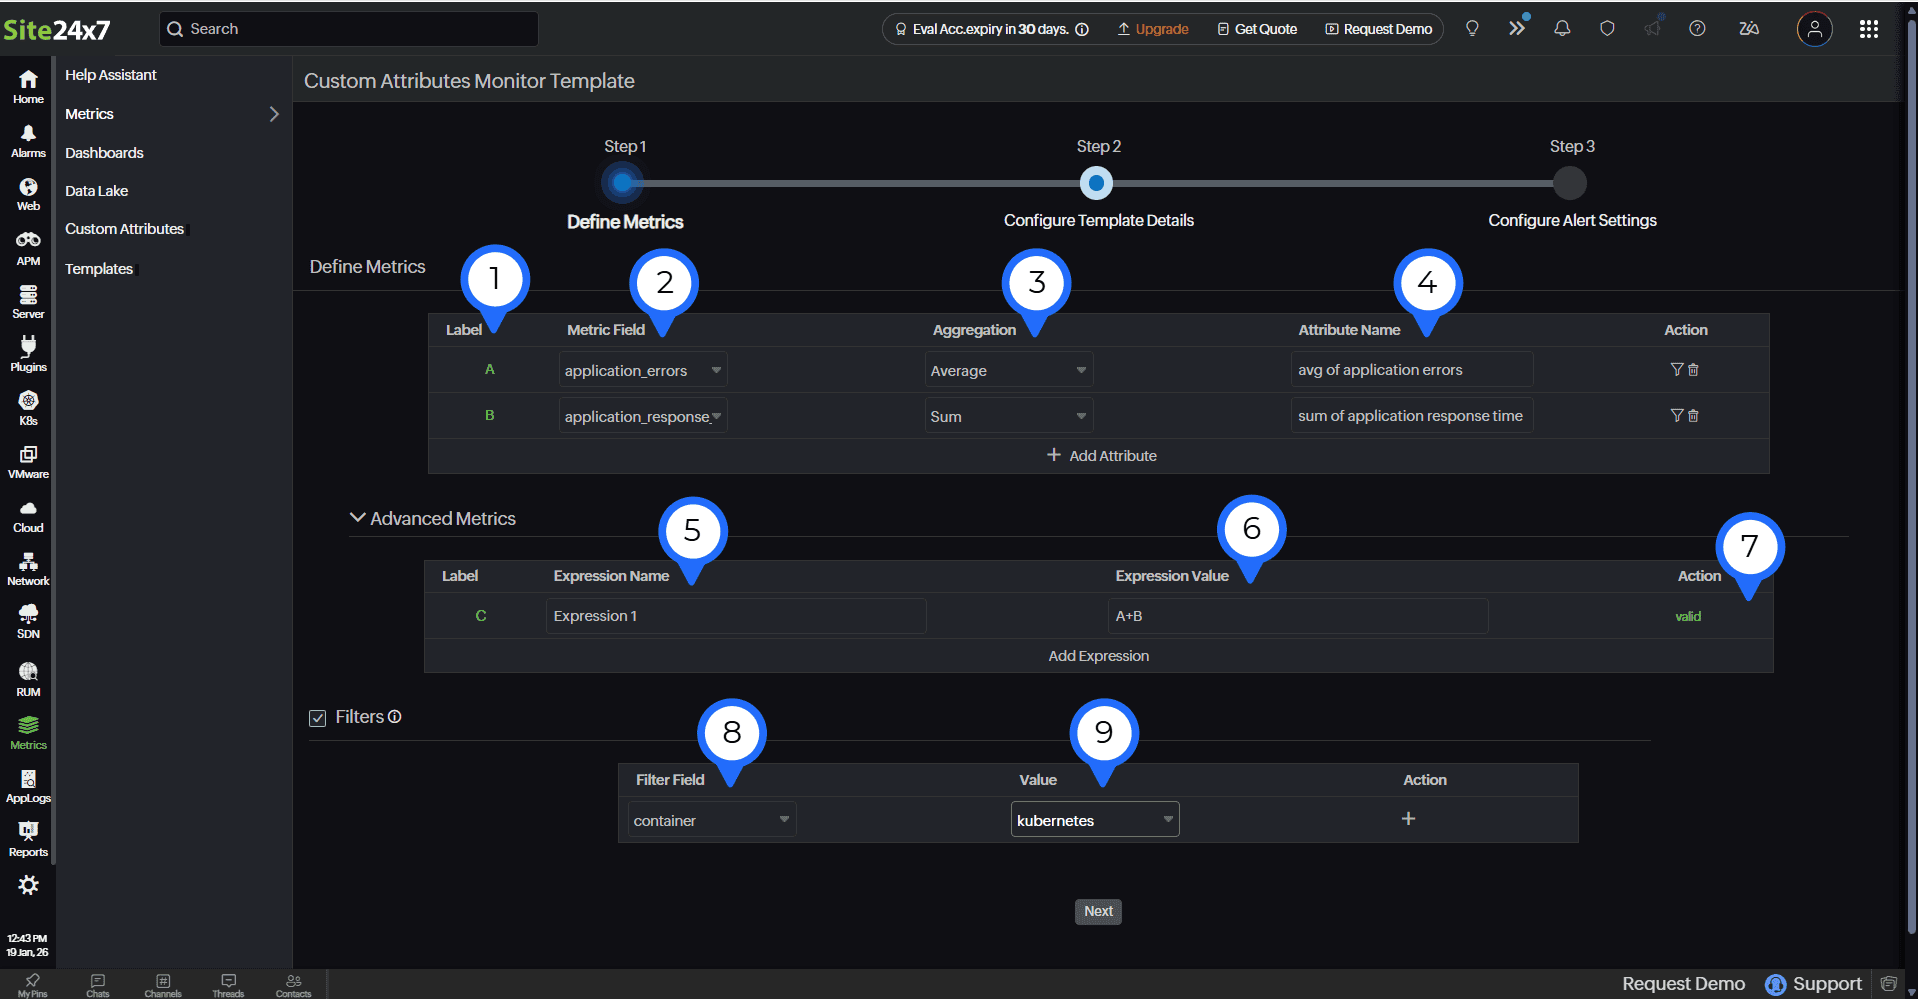This screenshot has width=1918, height=999.
Task: Open the apps grid launcher
Action: (x=1868, y=29)
